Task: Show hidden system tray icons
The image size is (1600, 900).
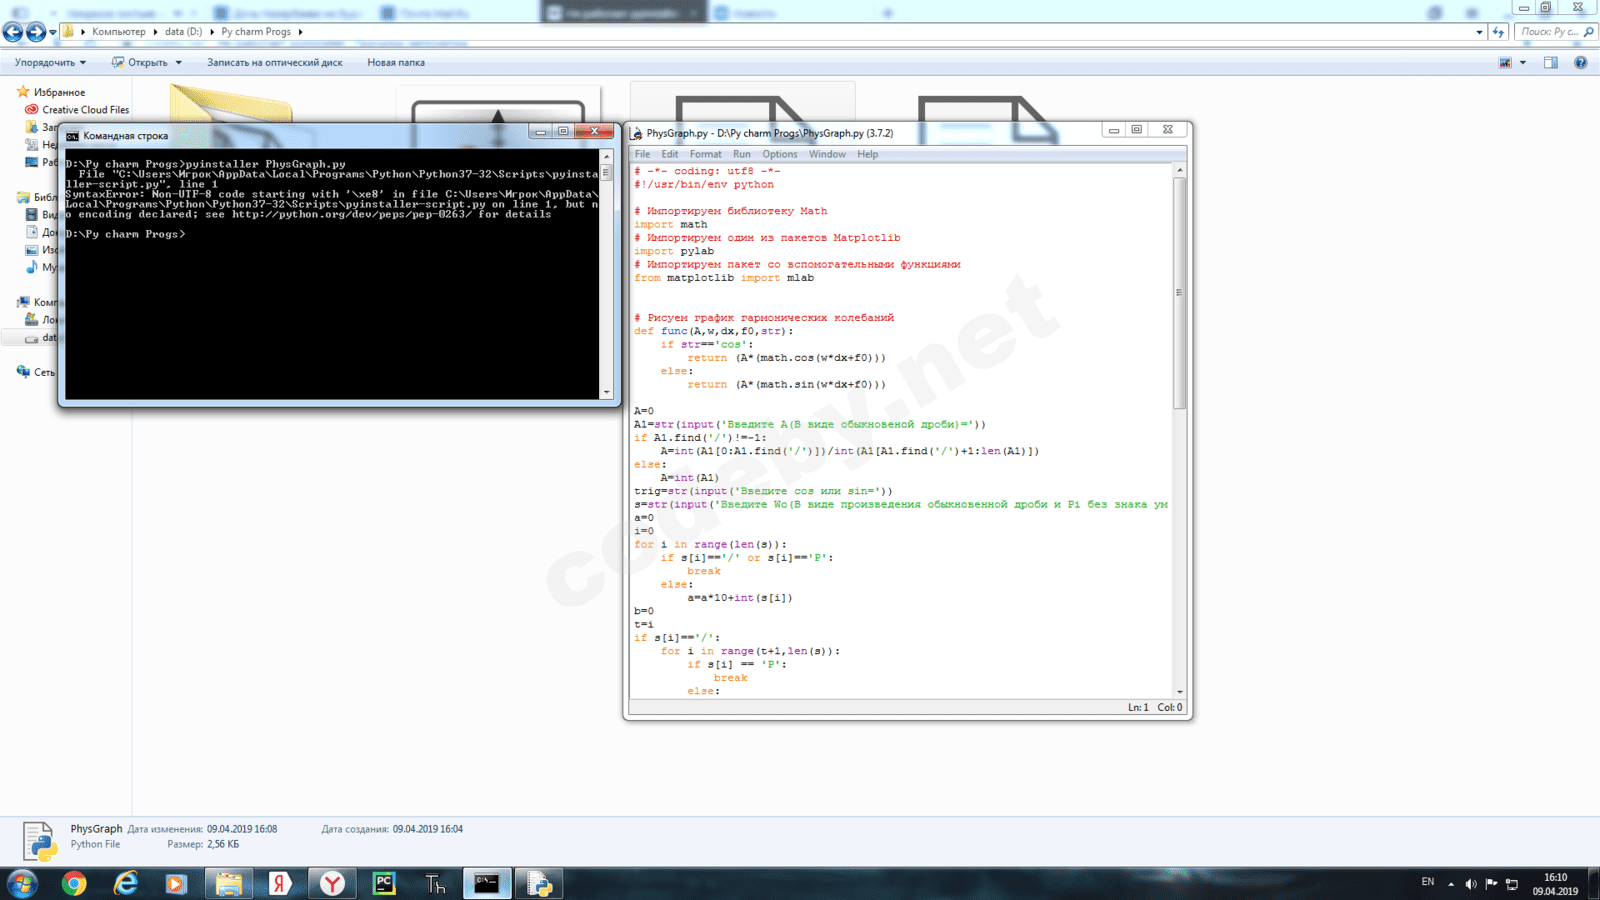Action: [x=1451, y=884]
